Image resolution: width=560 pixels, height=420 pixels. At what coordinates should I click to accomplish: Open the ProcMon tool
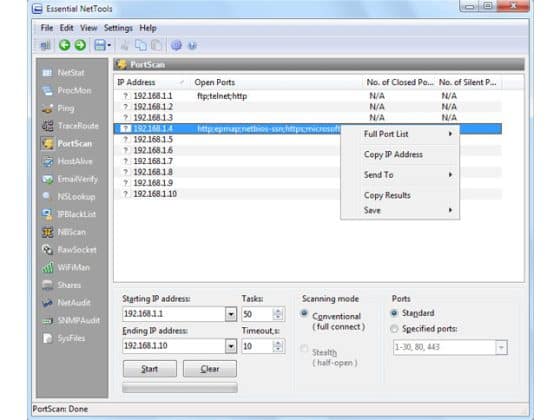click(x=67, y=91)
